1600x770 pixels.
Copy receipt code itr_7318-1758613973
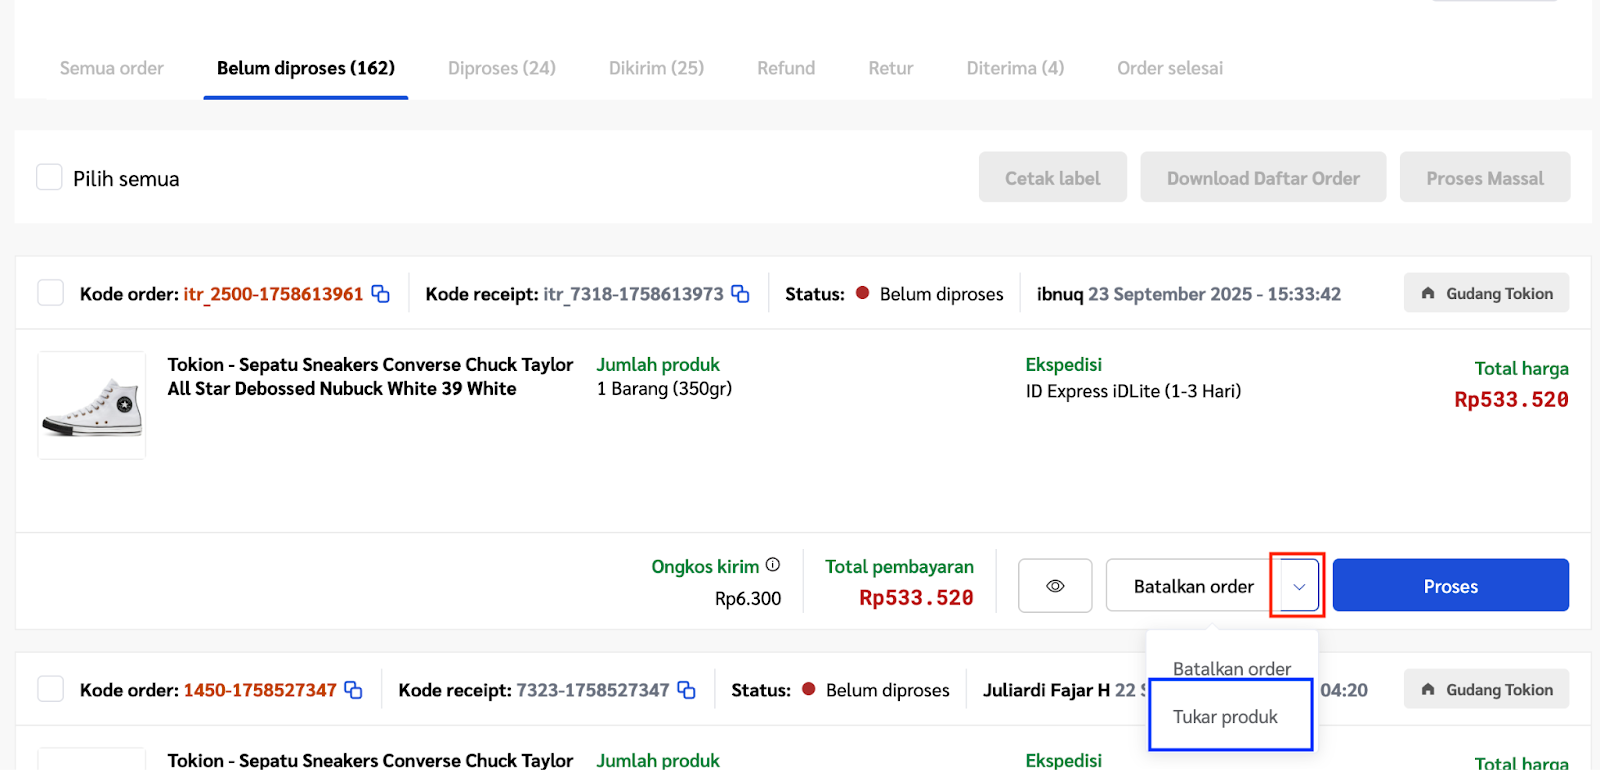740,294
